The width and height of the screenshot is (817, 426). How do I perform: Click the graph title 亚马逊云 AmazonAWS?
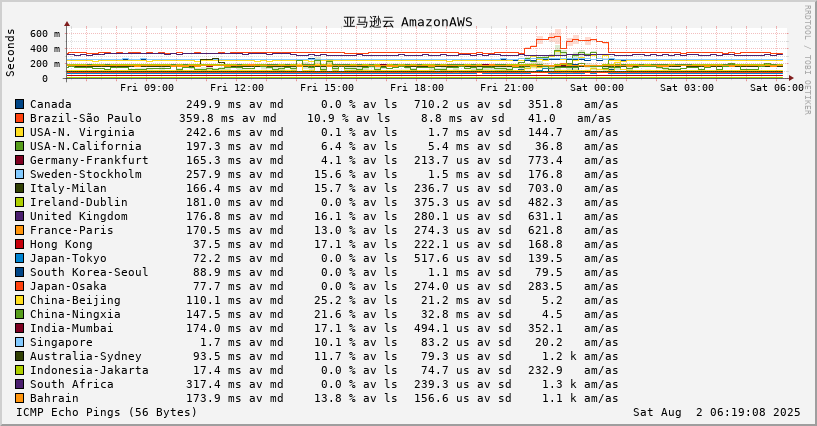click(407, 22)
